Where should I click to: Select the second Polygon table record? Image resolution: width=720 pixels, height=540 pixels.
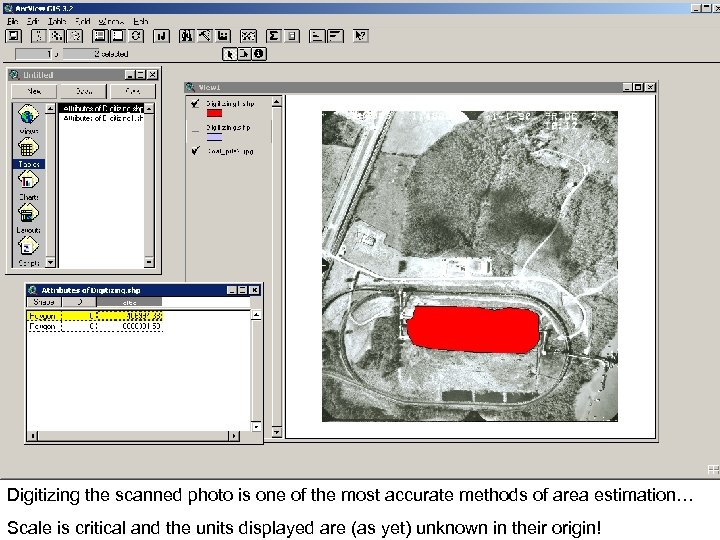pyautogui.click(x=95, y=326)
